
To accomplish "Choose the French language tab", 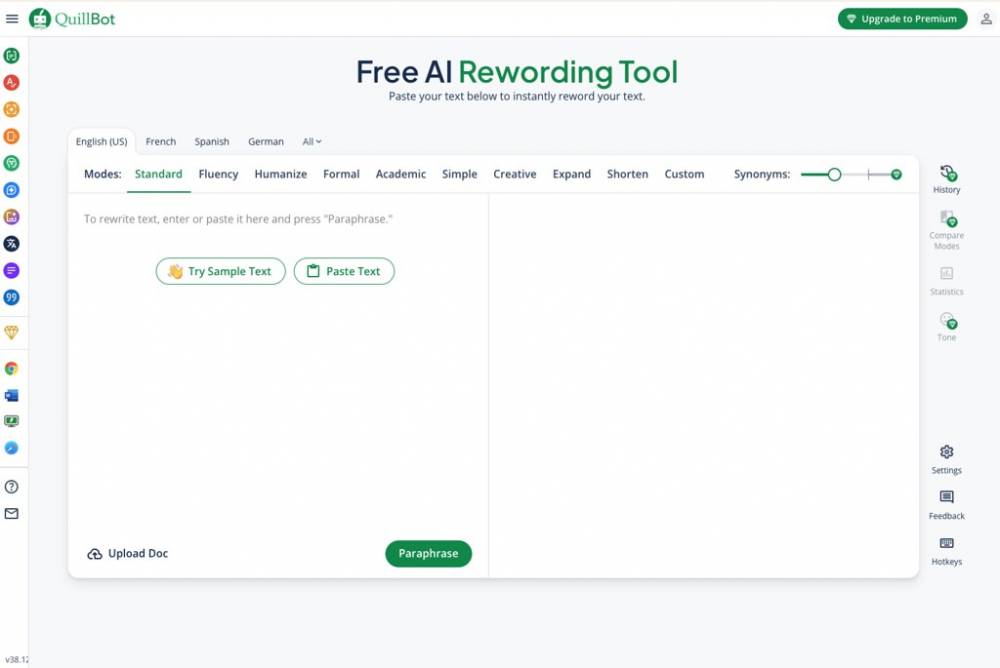I will point(160,142).
